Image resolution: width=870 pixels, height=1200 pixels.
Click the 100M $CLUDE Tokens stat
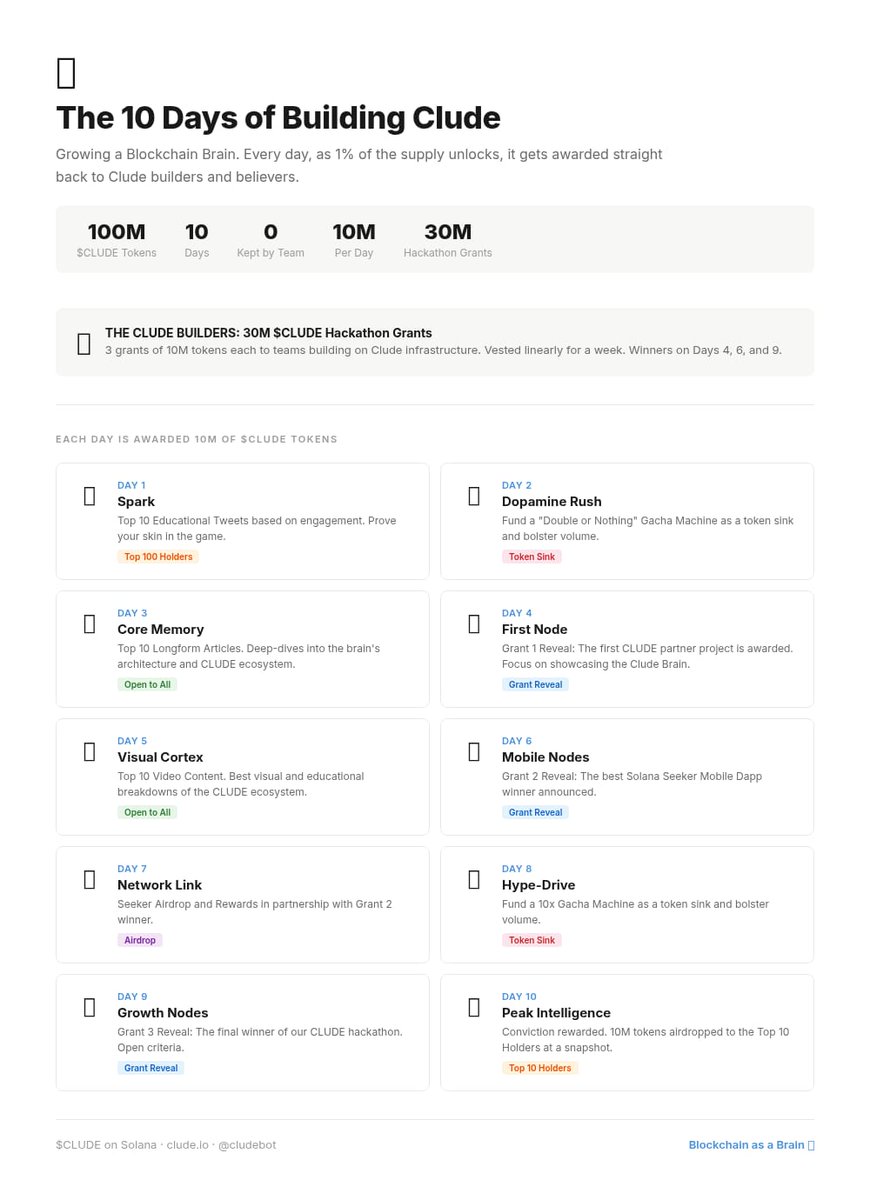point(116,240)
